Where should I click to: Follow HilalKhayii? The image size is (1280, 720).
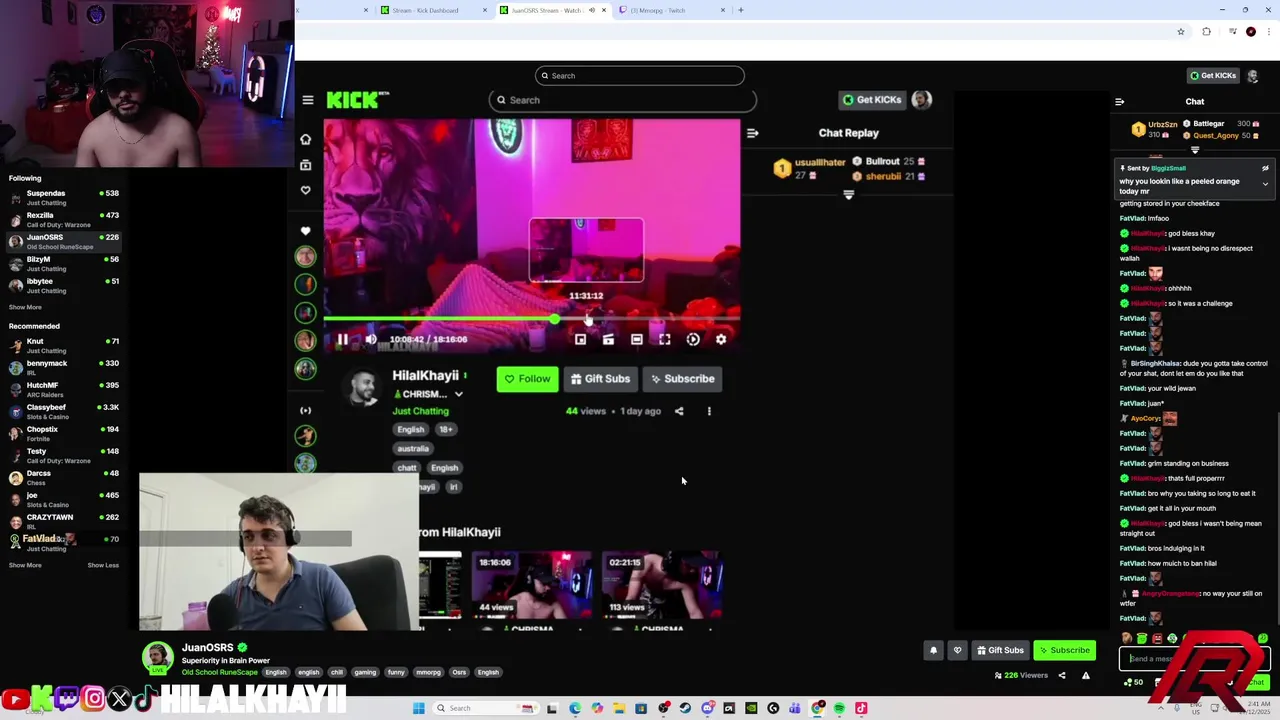click(x=527, y=379)
